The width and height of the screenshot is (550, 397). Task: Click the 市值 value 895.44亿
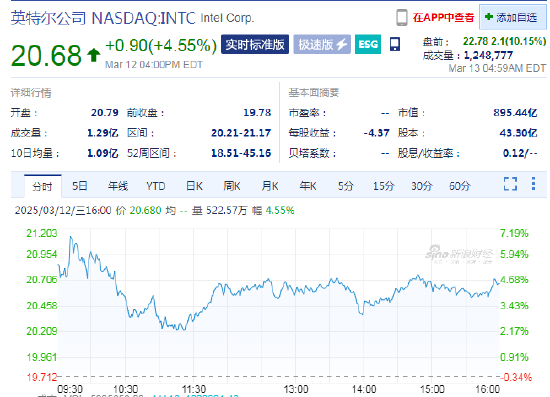pos(515,113)
